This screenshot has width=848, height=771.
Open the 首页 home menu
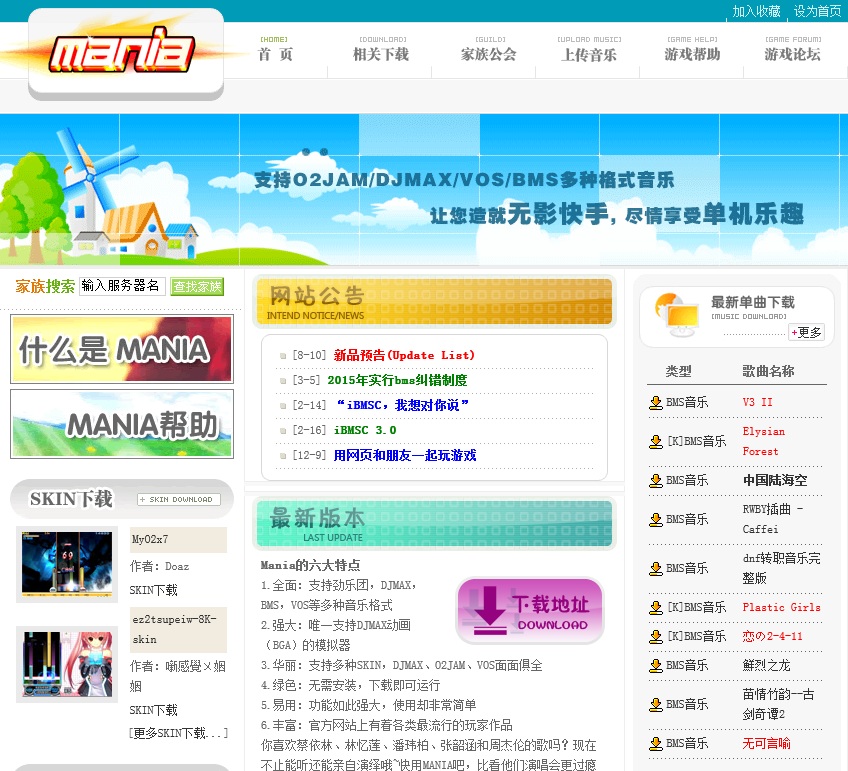point(275,49)
